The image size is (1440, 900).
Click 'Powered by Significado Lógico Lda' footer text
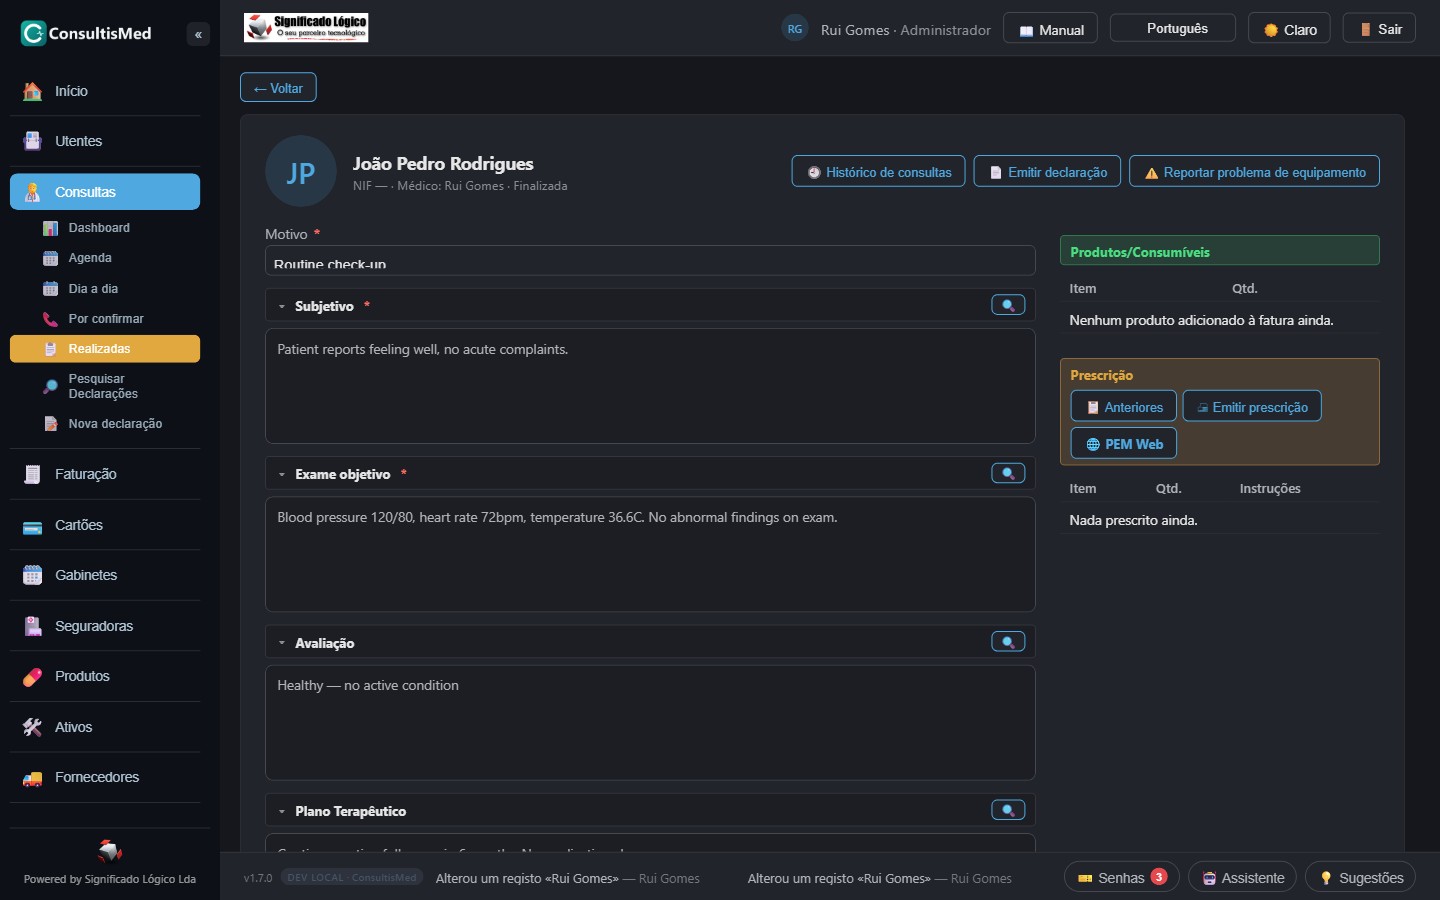[110, 879]
